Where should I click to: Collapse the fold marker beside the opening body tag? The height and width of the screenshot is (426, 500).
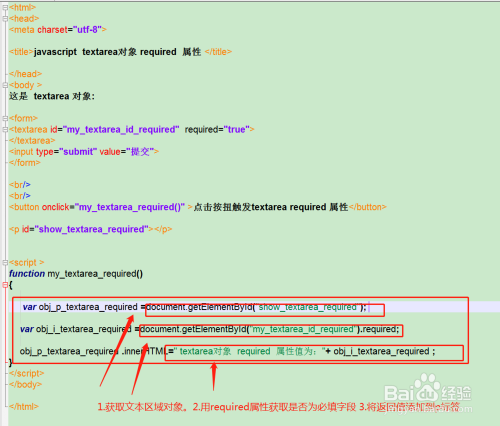coord(5,85)
